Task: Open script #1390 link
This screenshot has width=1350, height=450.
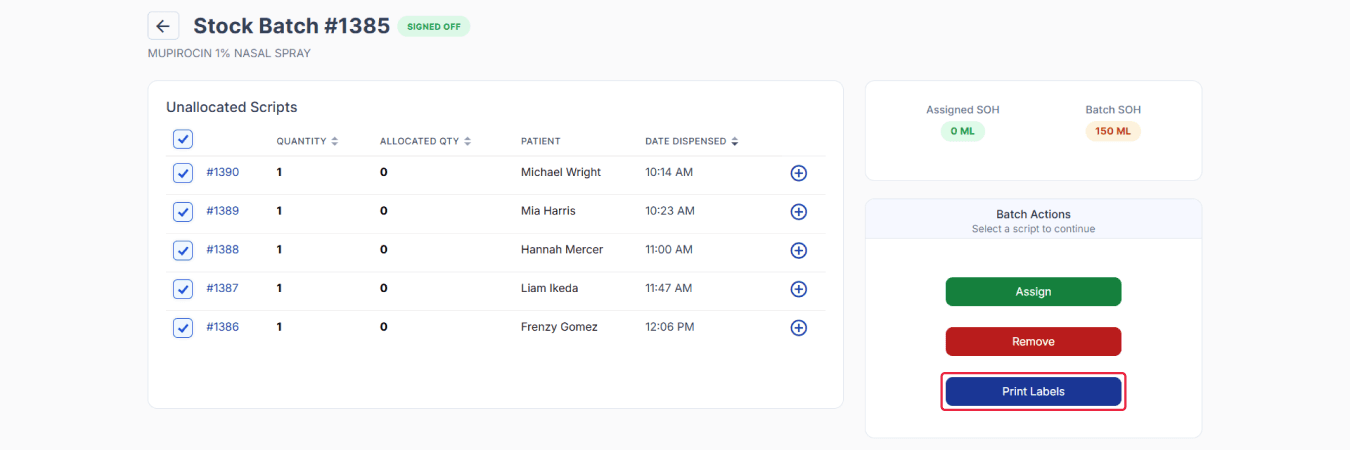Action: coord(223,172)
